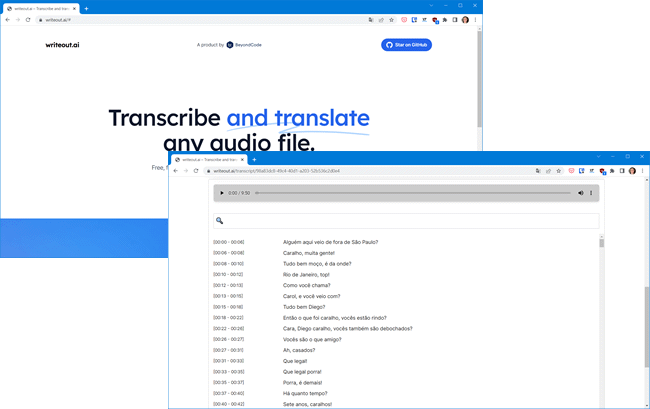Open the profile avatar in front window

coord(632,171)
